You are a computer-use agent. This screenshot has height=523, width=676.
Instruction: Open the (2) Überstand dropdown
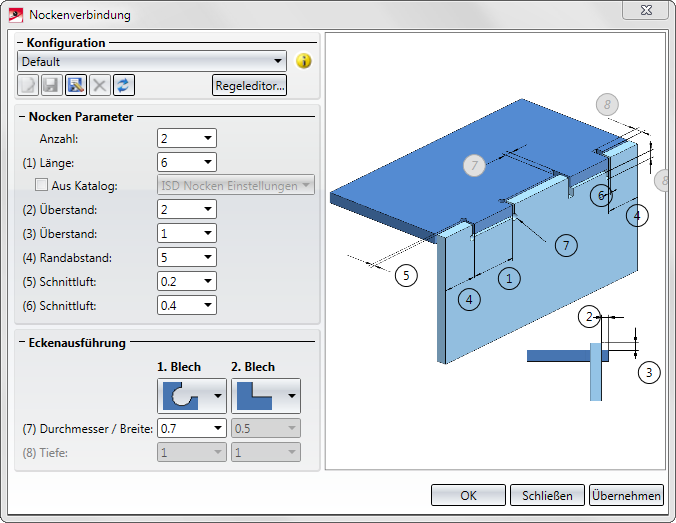point(208,209)
